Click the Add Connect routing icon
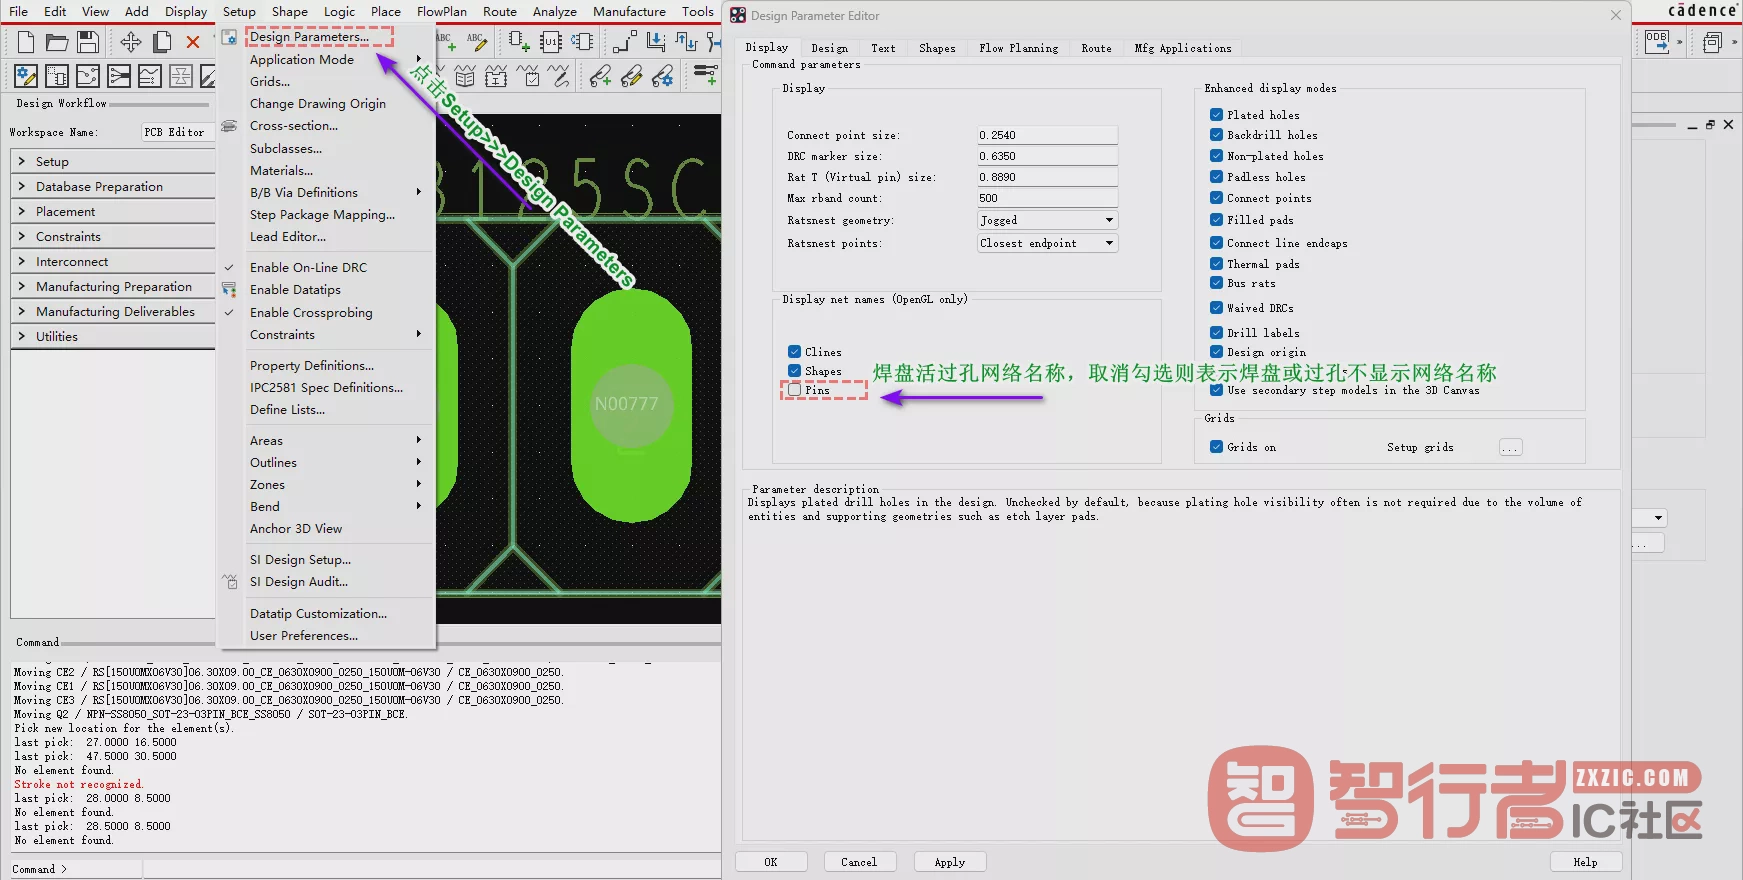The height and width of the screenshot is (880, 1743). pos(625,42)
